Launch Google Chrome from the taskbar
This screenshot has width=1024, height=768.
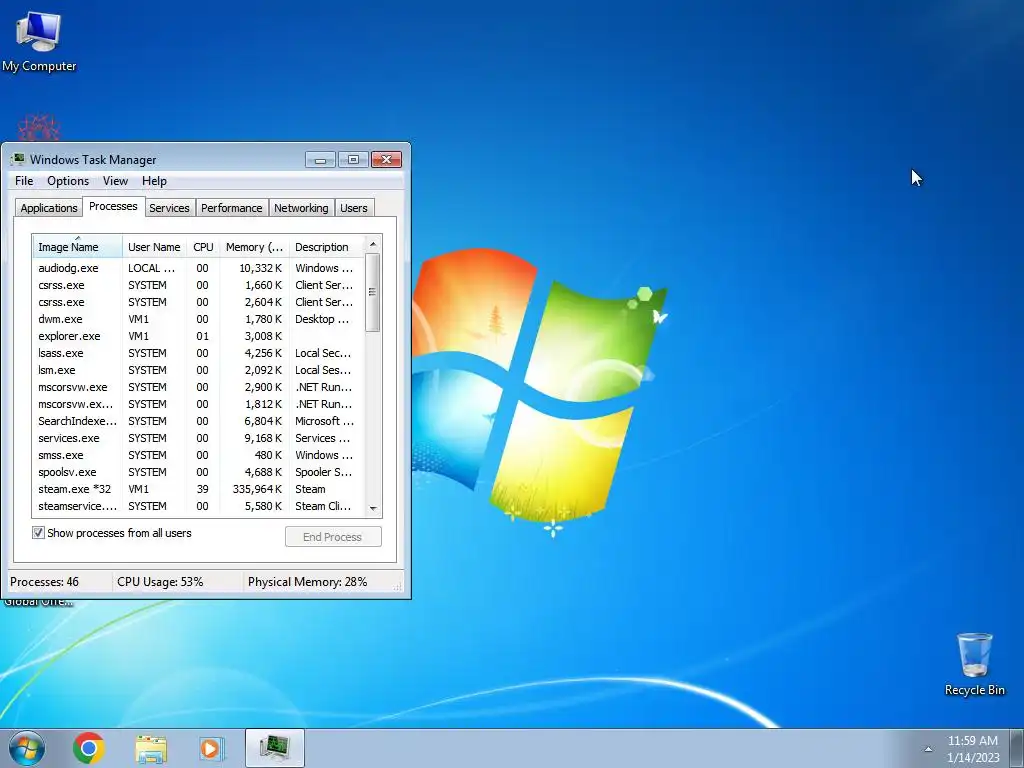pos(89,748)
